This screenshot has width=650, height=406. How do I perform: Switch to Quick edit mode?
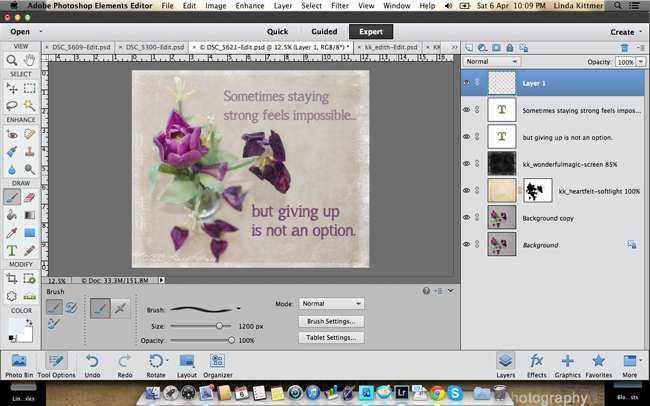277,32
